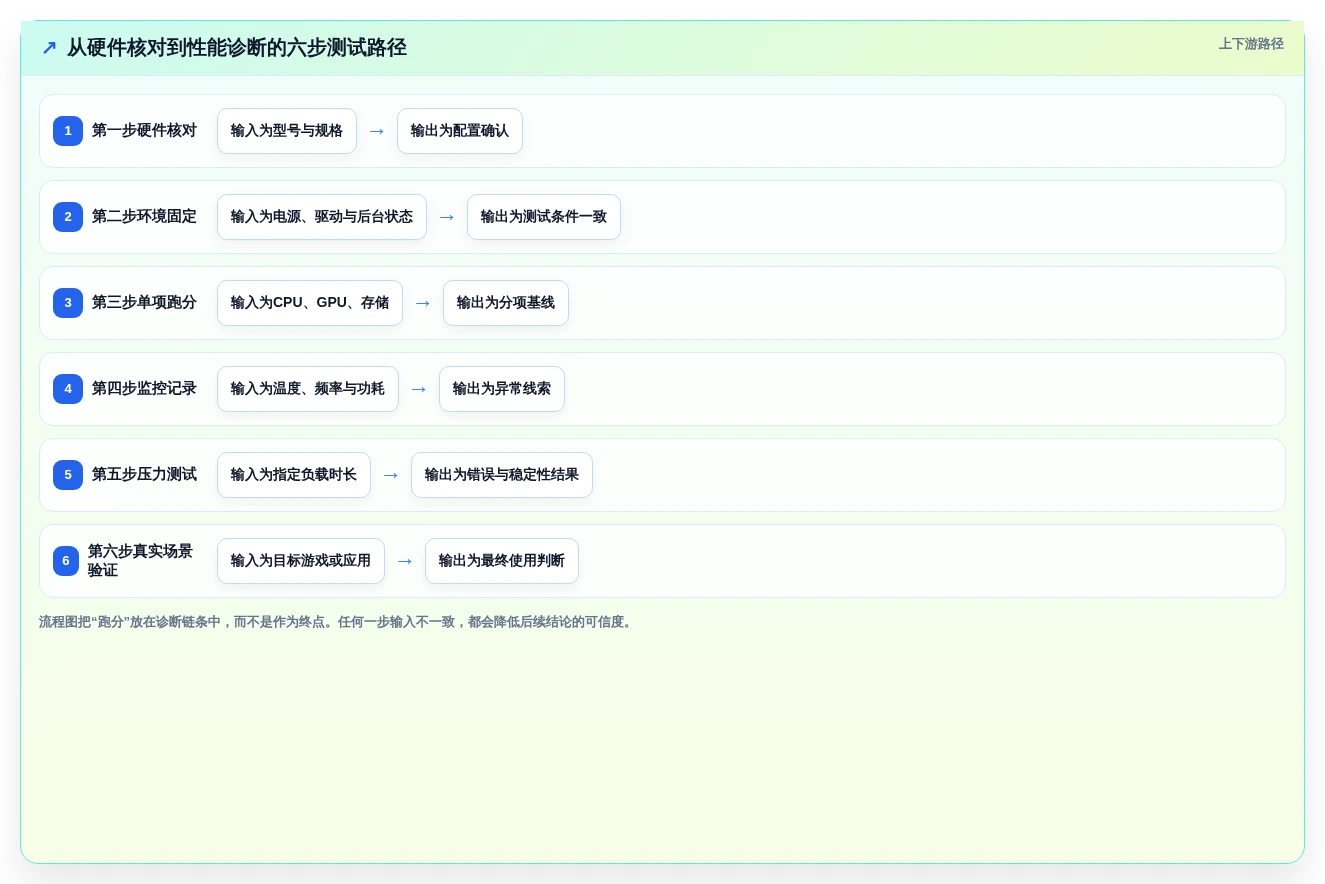Image resolution: width=1325 pixels, height=884 pixels.
Task: Click the title 从硬件核对到性能诊断的六步测试路径
Action: click(237, 48)
